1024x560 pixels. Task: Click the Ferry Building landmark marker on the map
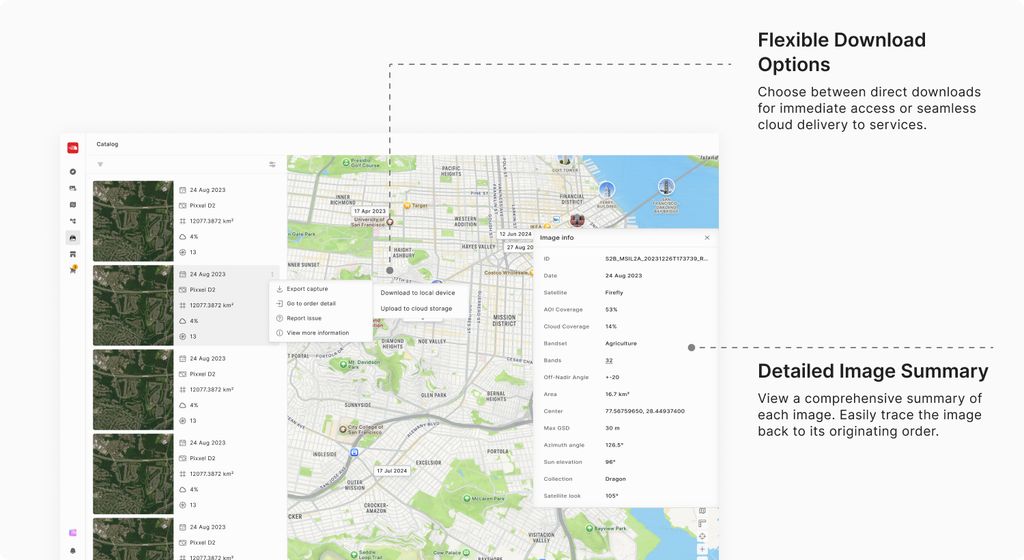point(607,191)
